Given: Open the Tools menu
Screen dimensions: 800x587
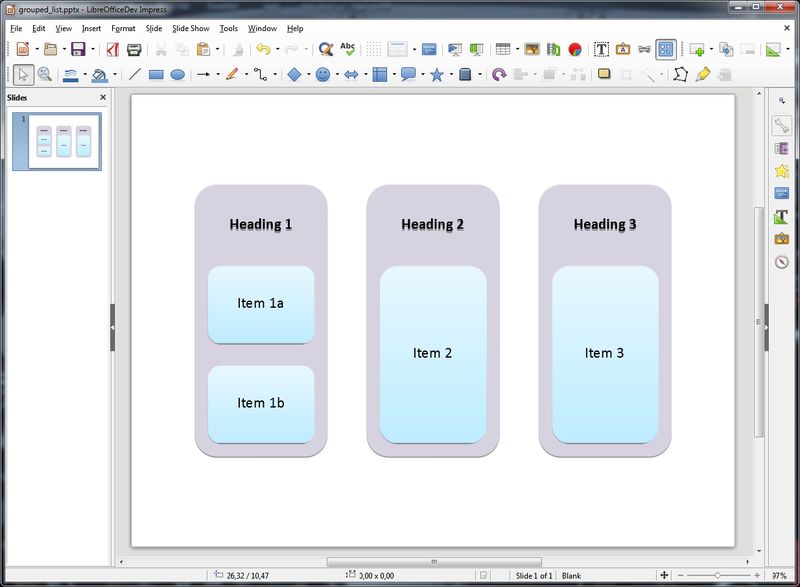Looking at the screenshot, I should tap(229, 29).
